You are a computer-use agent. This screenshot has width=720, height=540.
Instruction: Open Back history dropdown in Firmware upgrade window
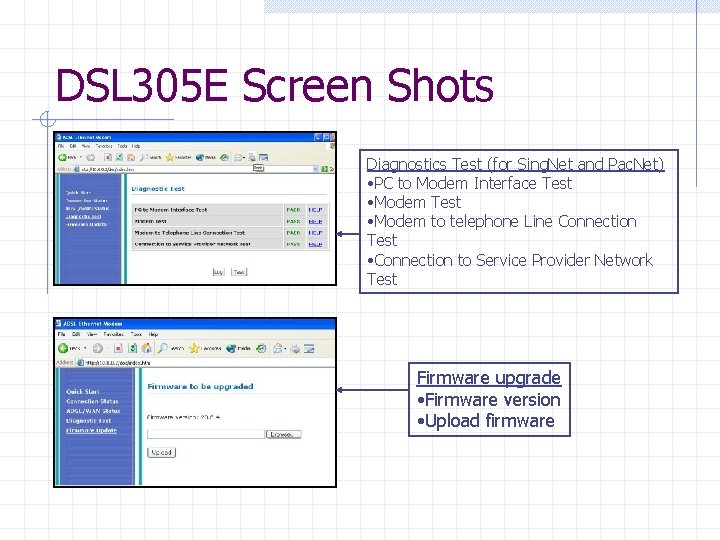point(85,348)
